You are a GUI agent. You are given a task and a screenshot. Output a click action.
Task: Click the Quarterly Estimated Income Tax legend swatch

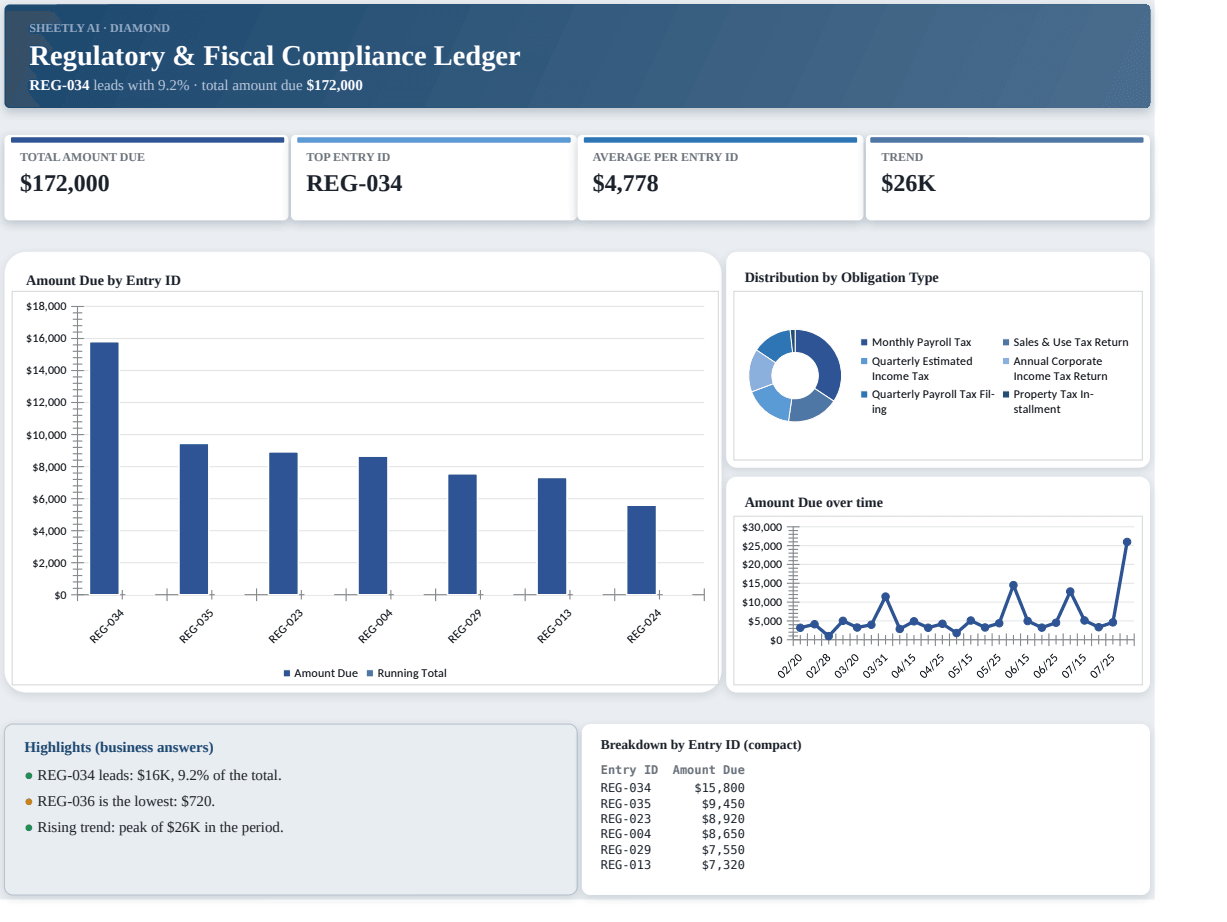tap(864, 361)
